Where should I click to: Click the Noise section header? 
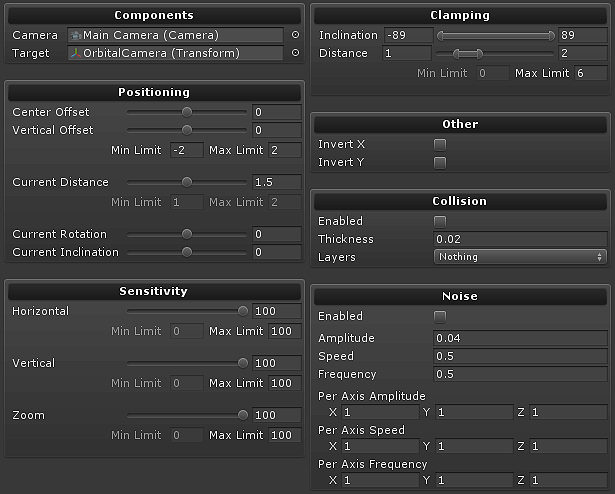click(x=460, y=296)
